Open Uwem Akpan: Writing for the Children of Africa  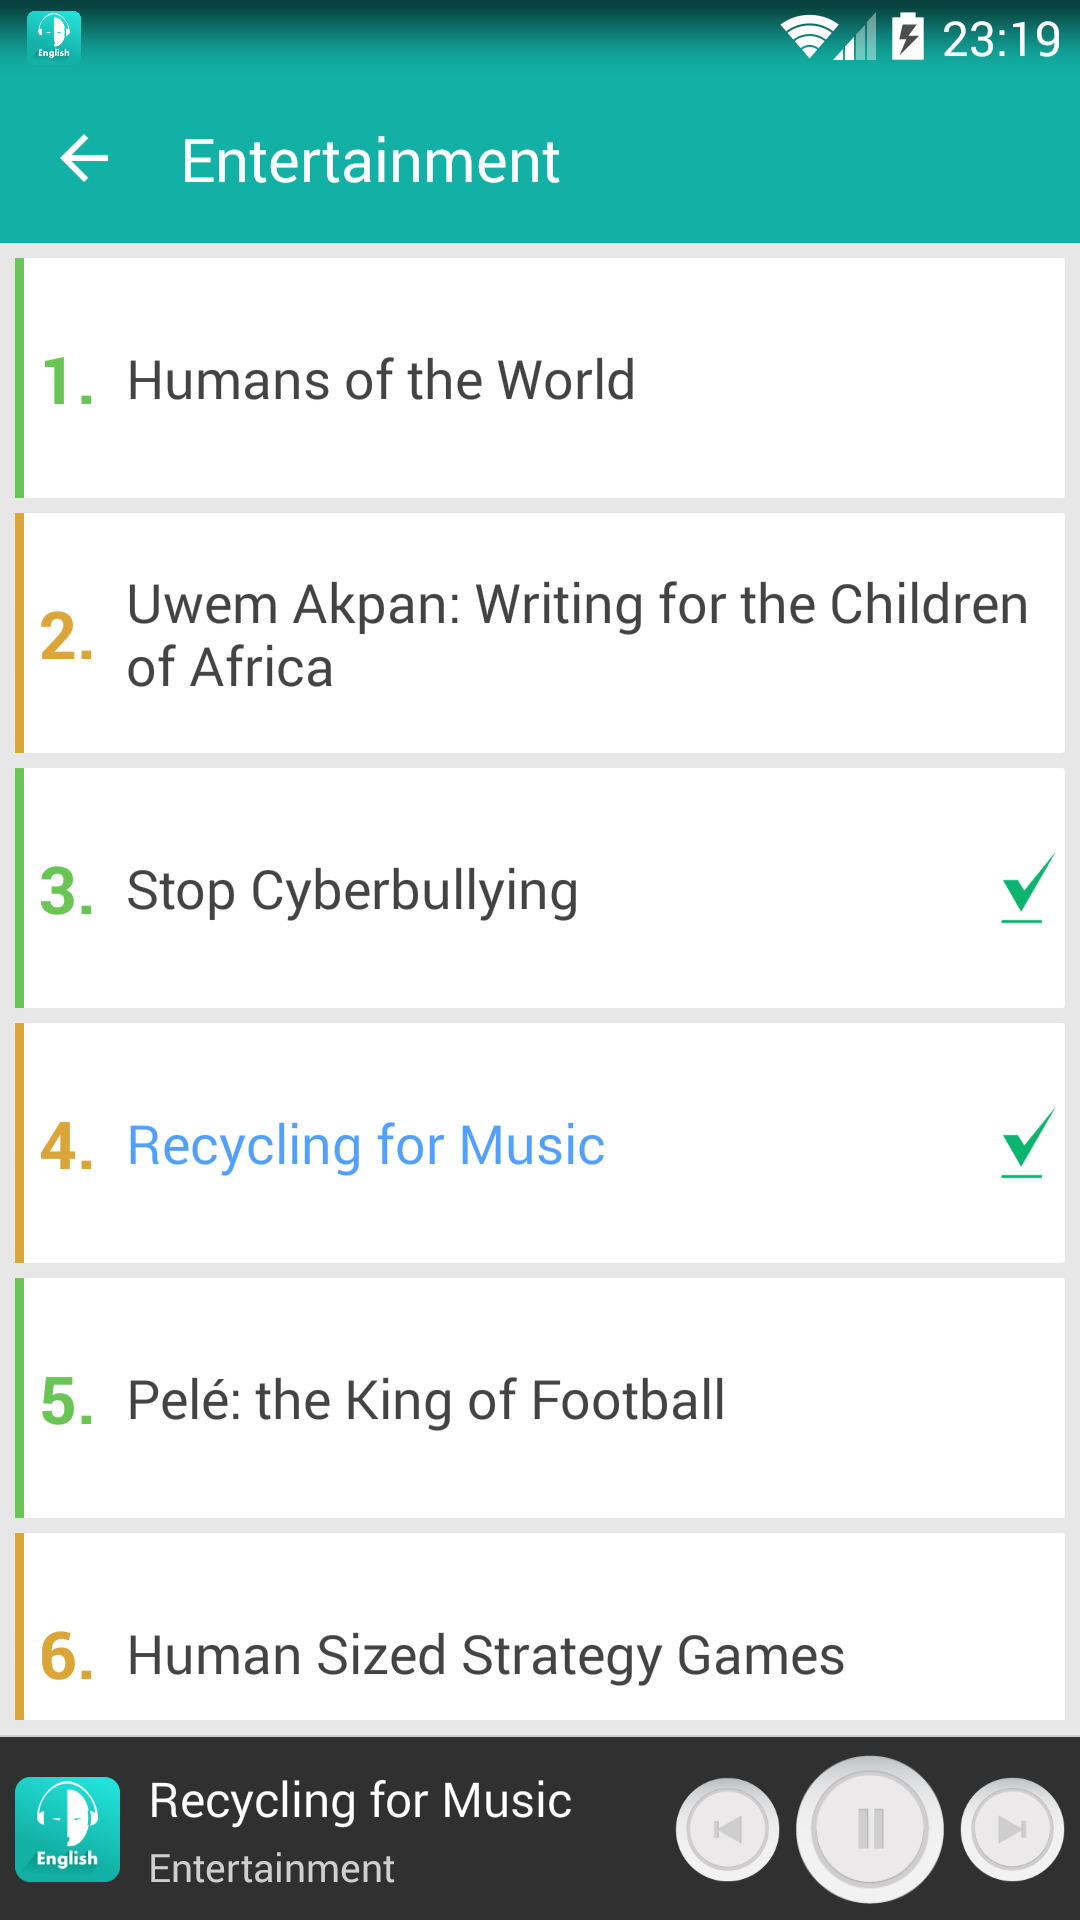[x=540, y=633]
